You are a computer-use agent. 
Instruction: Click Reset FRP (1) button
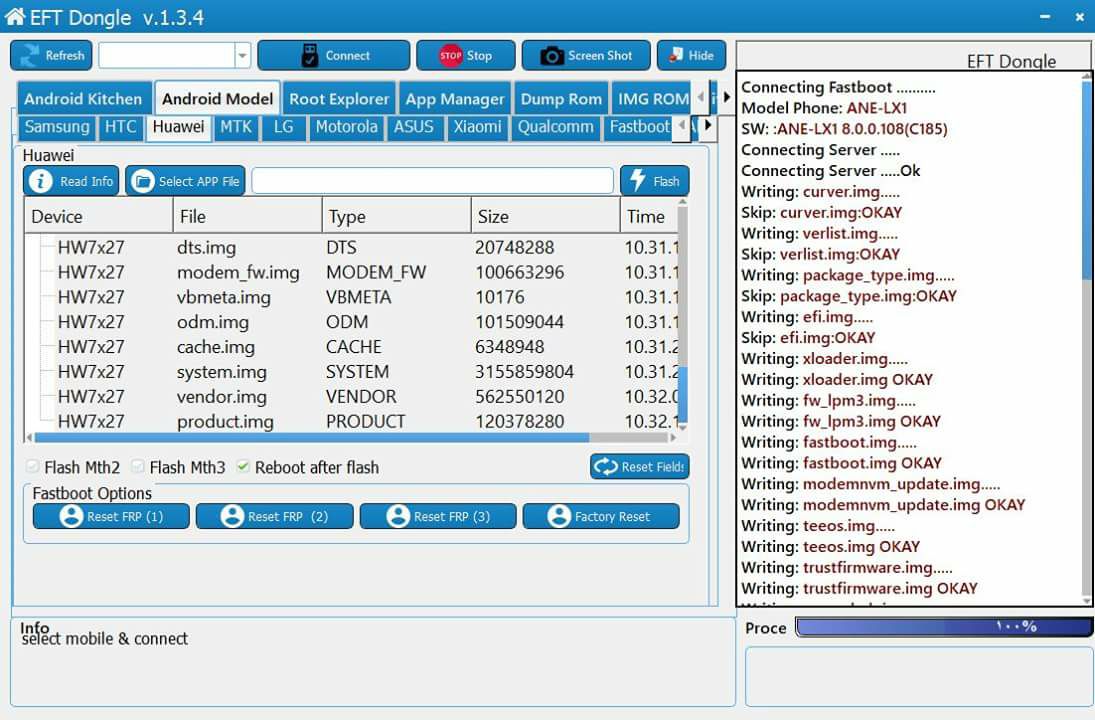click(x=111, y=516)
